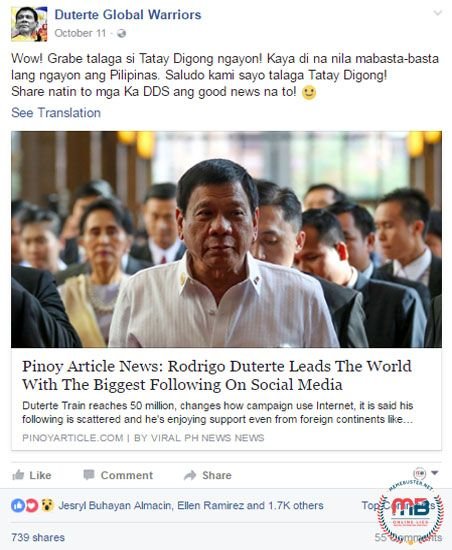Viewport: 452px width, 550px height.
Task: Click the blue Like reaction icon
Action: (18, 505)
